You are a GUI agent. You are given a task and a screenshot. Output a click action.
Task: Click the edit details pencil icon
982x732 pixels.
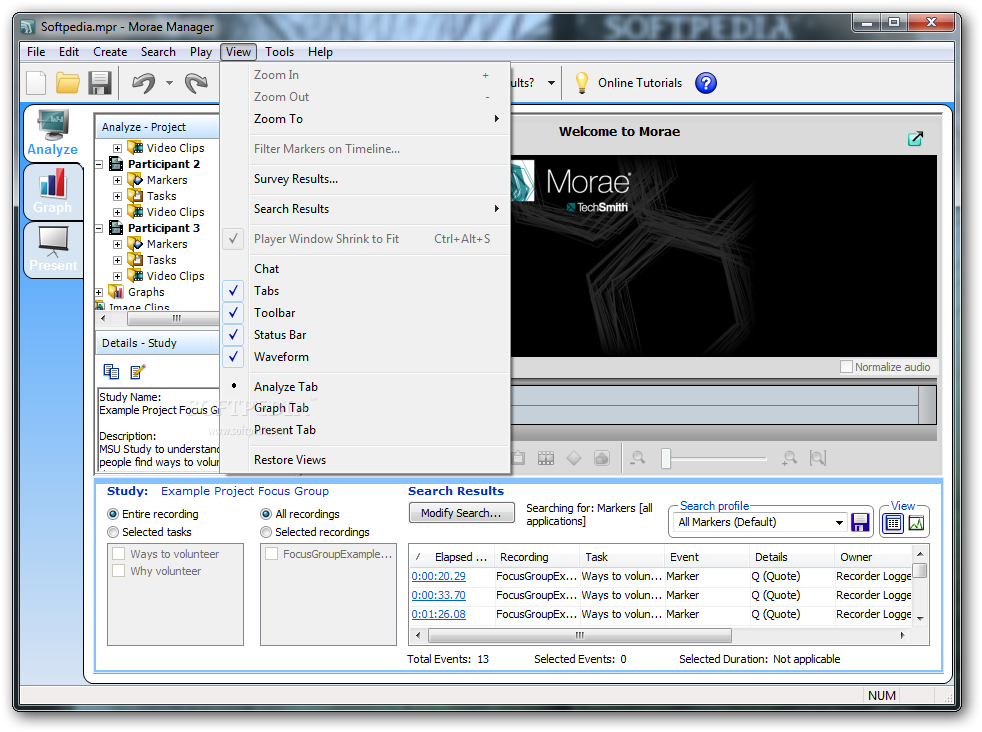pos(137,371)
